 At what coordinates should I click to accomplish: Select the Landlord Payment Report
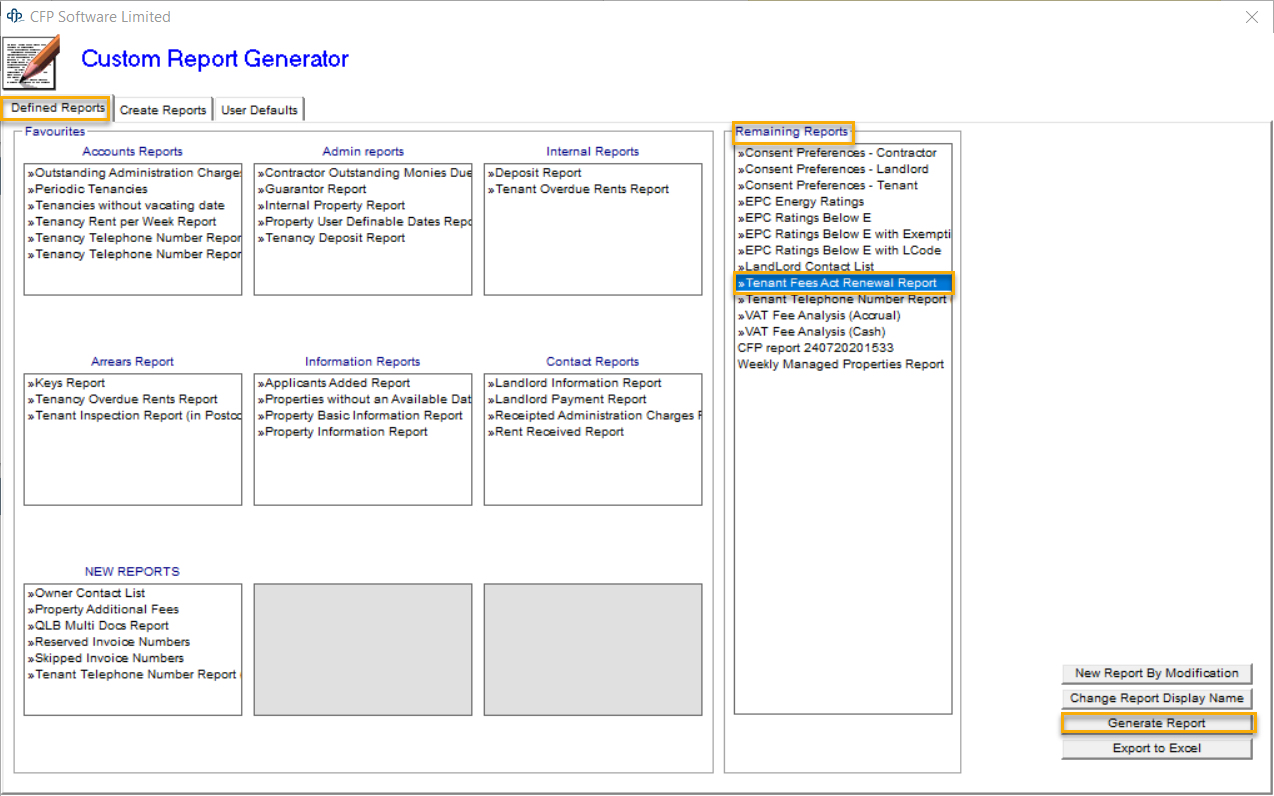(567, 399)
